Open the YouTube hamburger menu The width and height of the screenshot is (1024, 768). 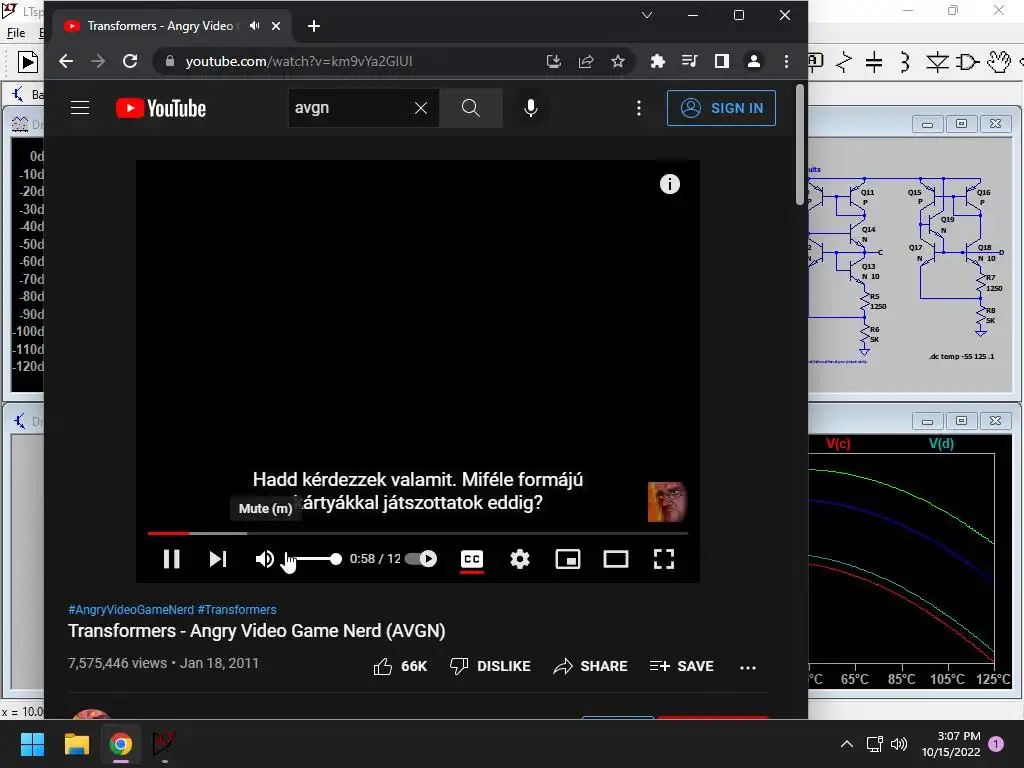tap(80, 108)
